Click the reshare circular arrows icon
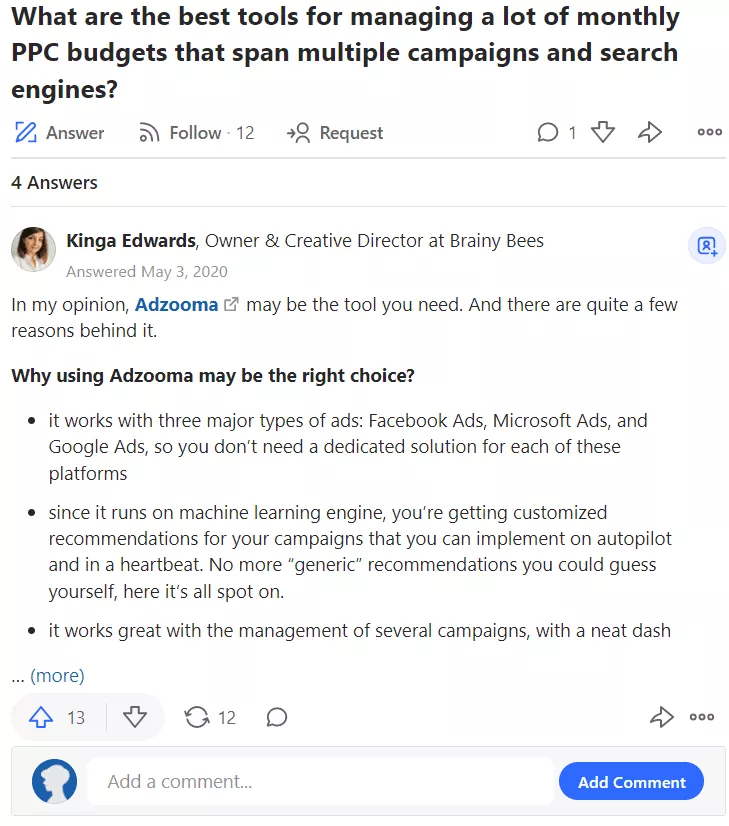Viewport: 729px width, 826px height. pos(196,717)
